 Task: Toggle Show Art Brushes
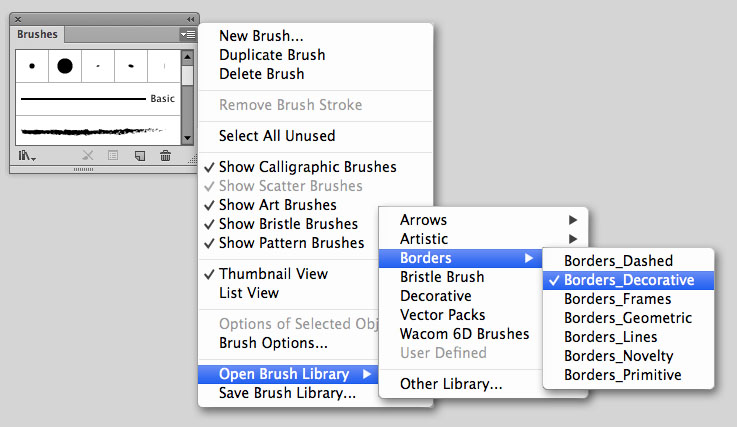coord(277,205)
